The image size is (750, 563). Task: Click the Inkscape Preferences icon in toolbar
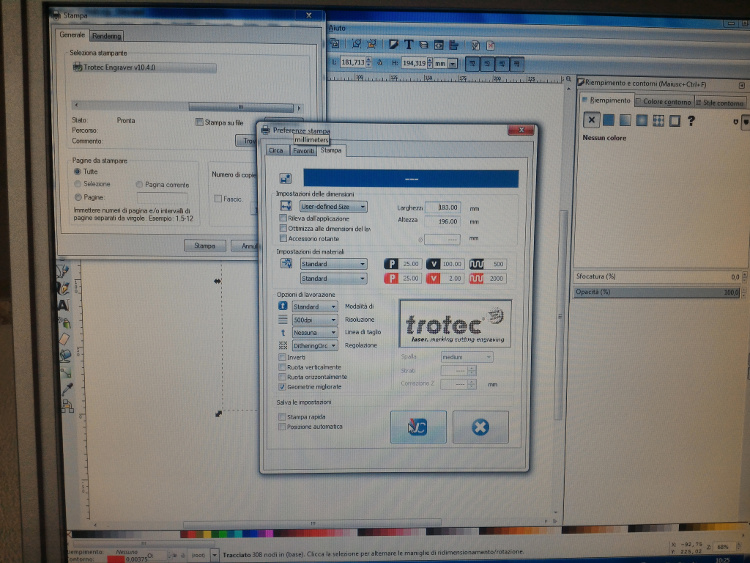click(475, 45)
